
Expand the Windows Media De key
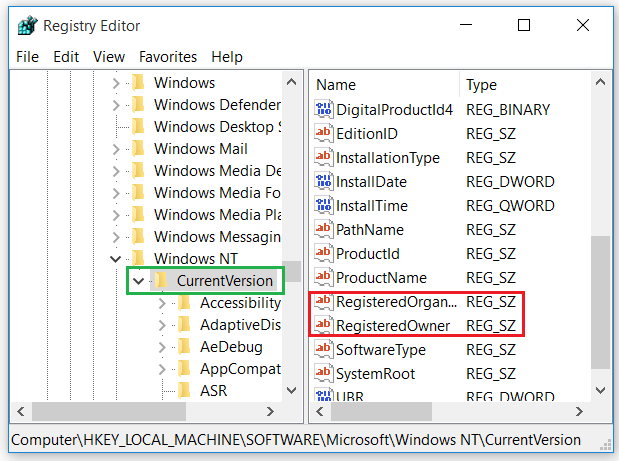click(116, 171)
